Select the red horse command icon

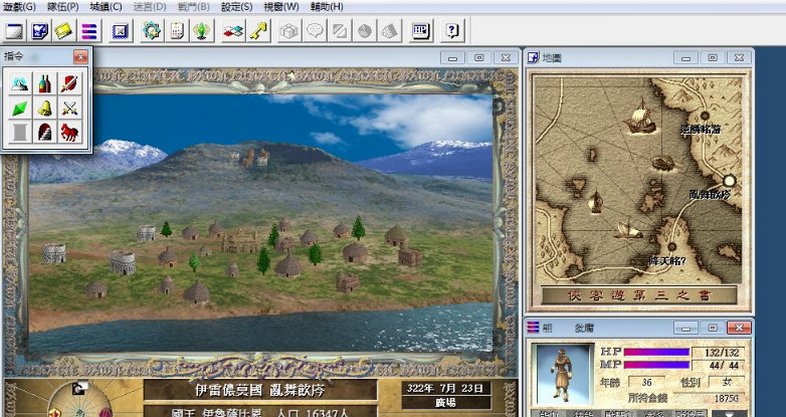coord(70,132)
